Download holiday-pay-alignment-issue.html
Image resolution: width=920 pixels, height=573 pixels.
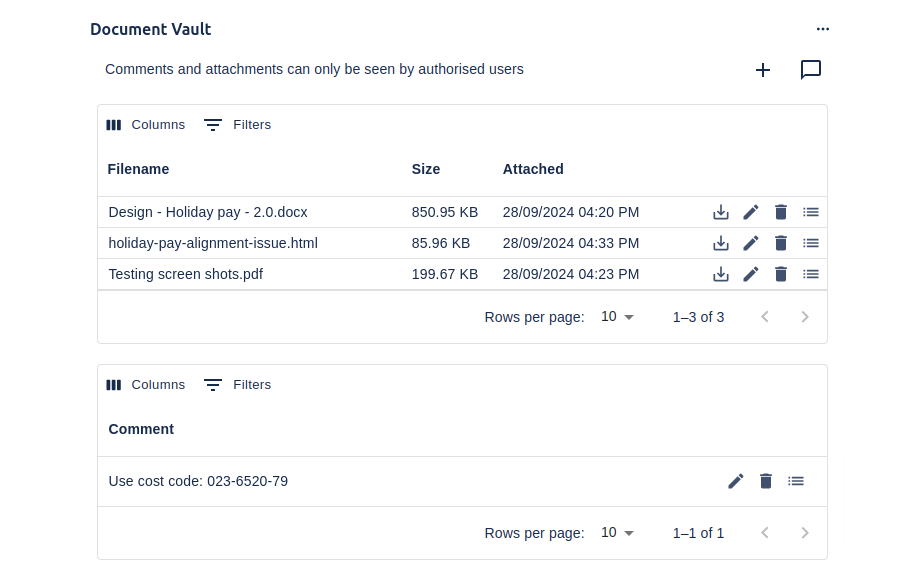tap(721, 243)
